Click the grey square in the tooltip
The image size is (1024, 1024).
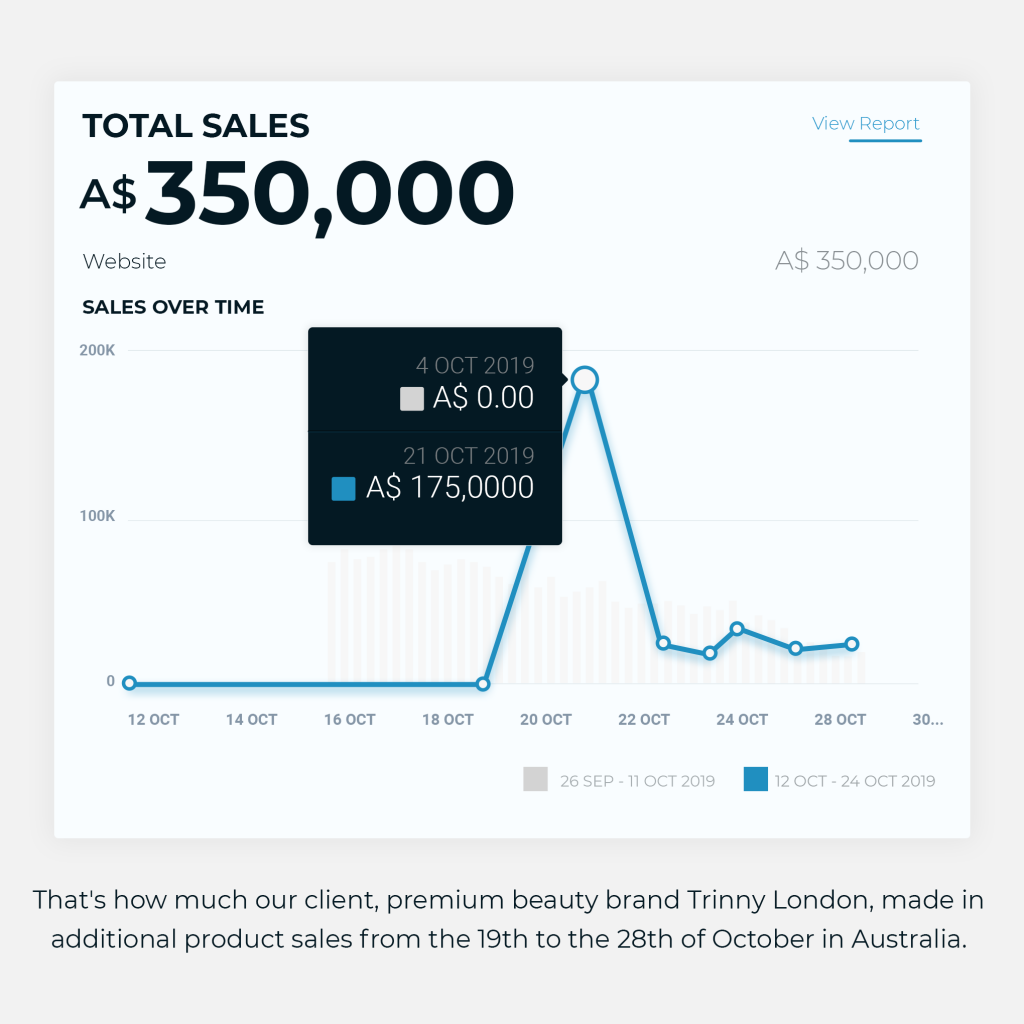tap(411, 398)
